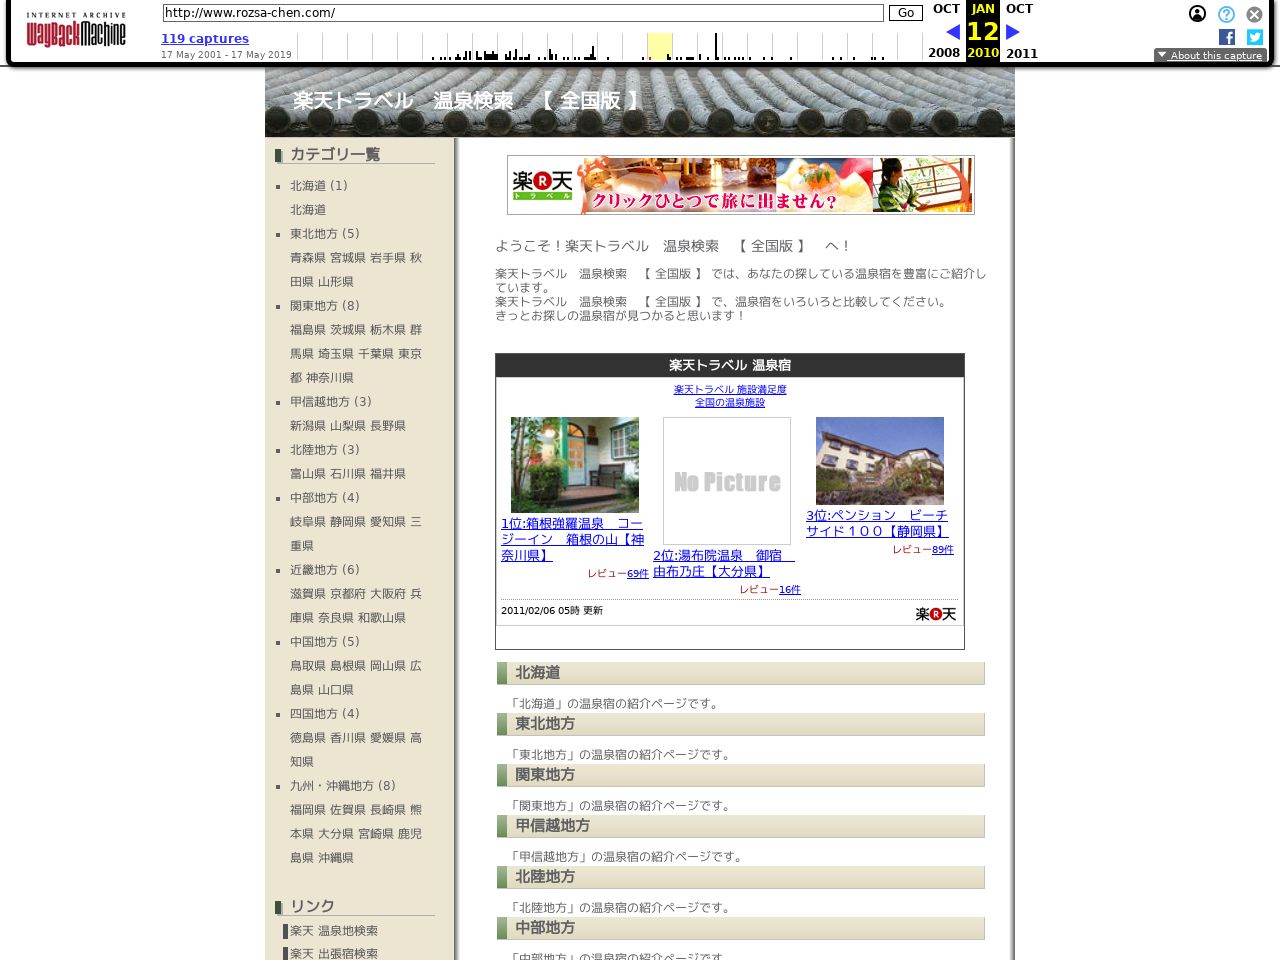The height and width of the screenshot is (960, 1280).
Task: Share this capture on Twitter
Action: [1254, 37]
